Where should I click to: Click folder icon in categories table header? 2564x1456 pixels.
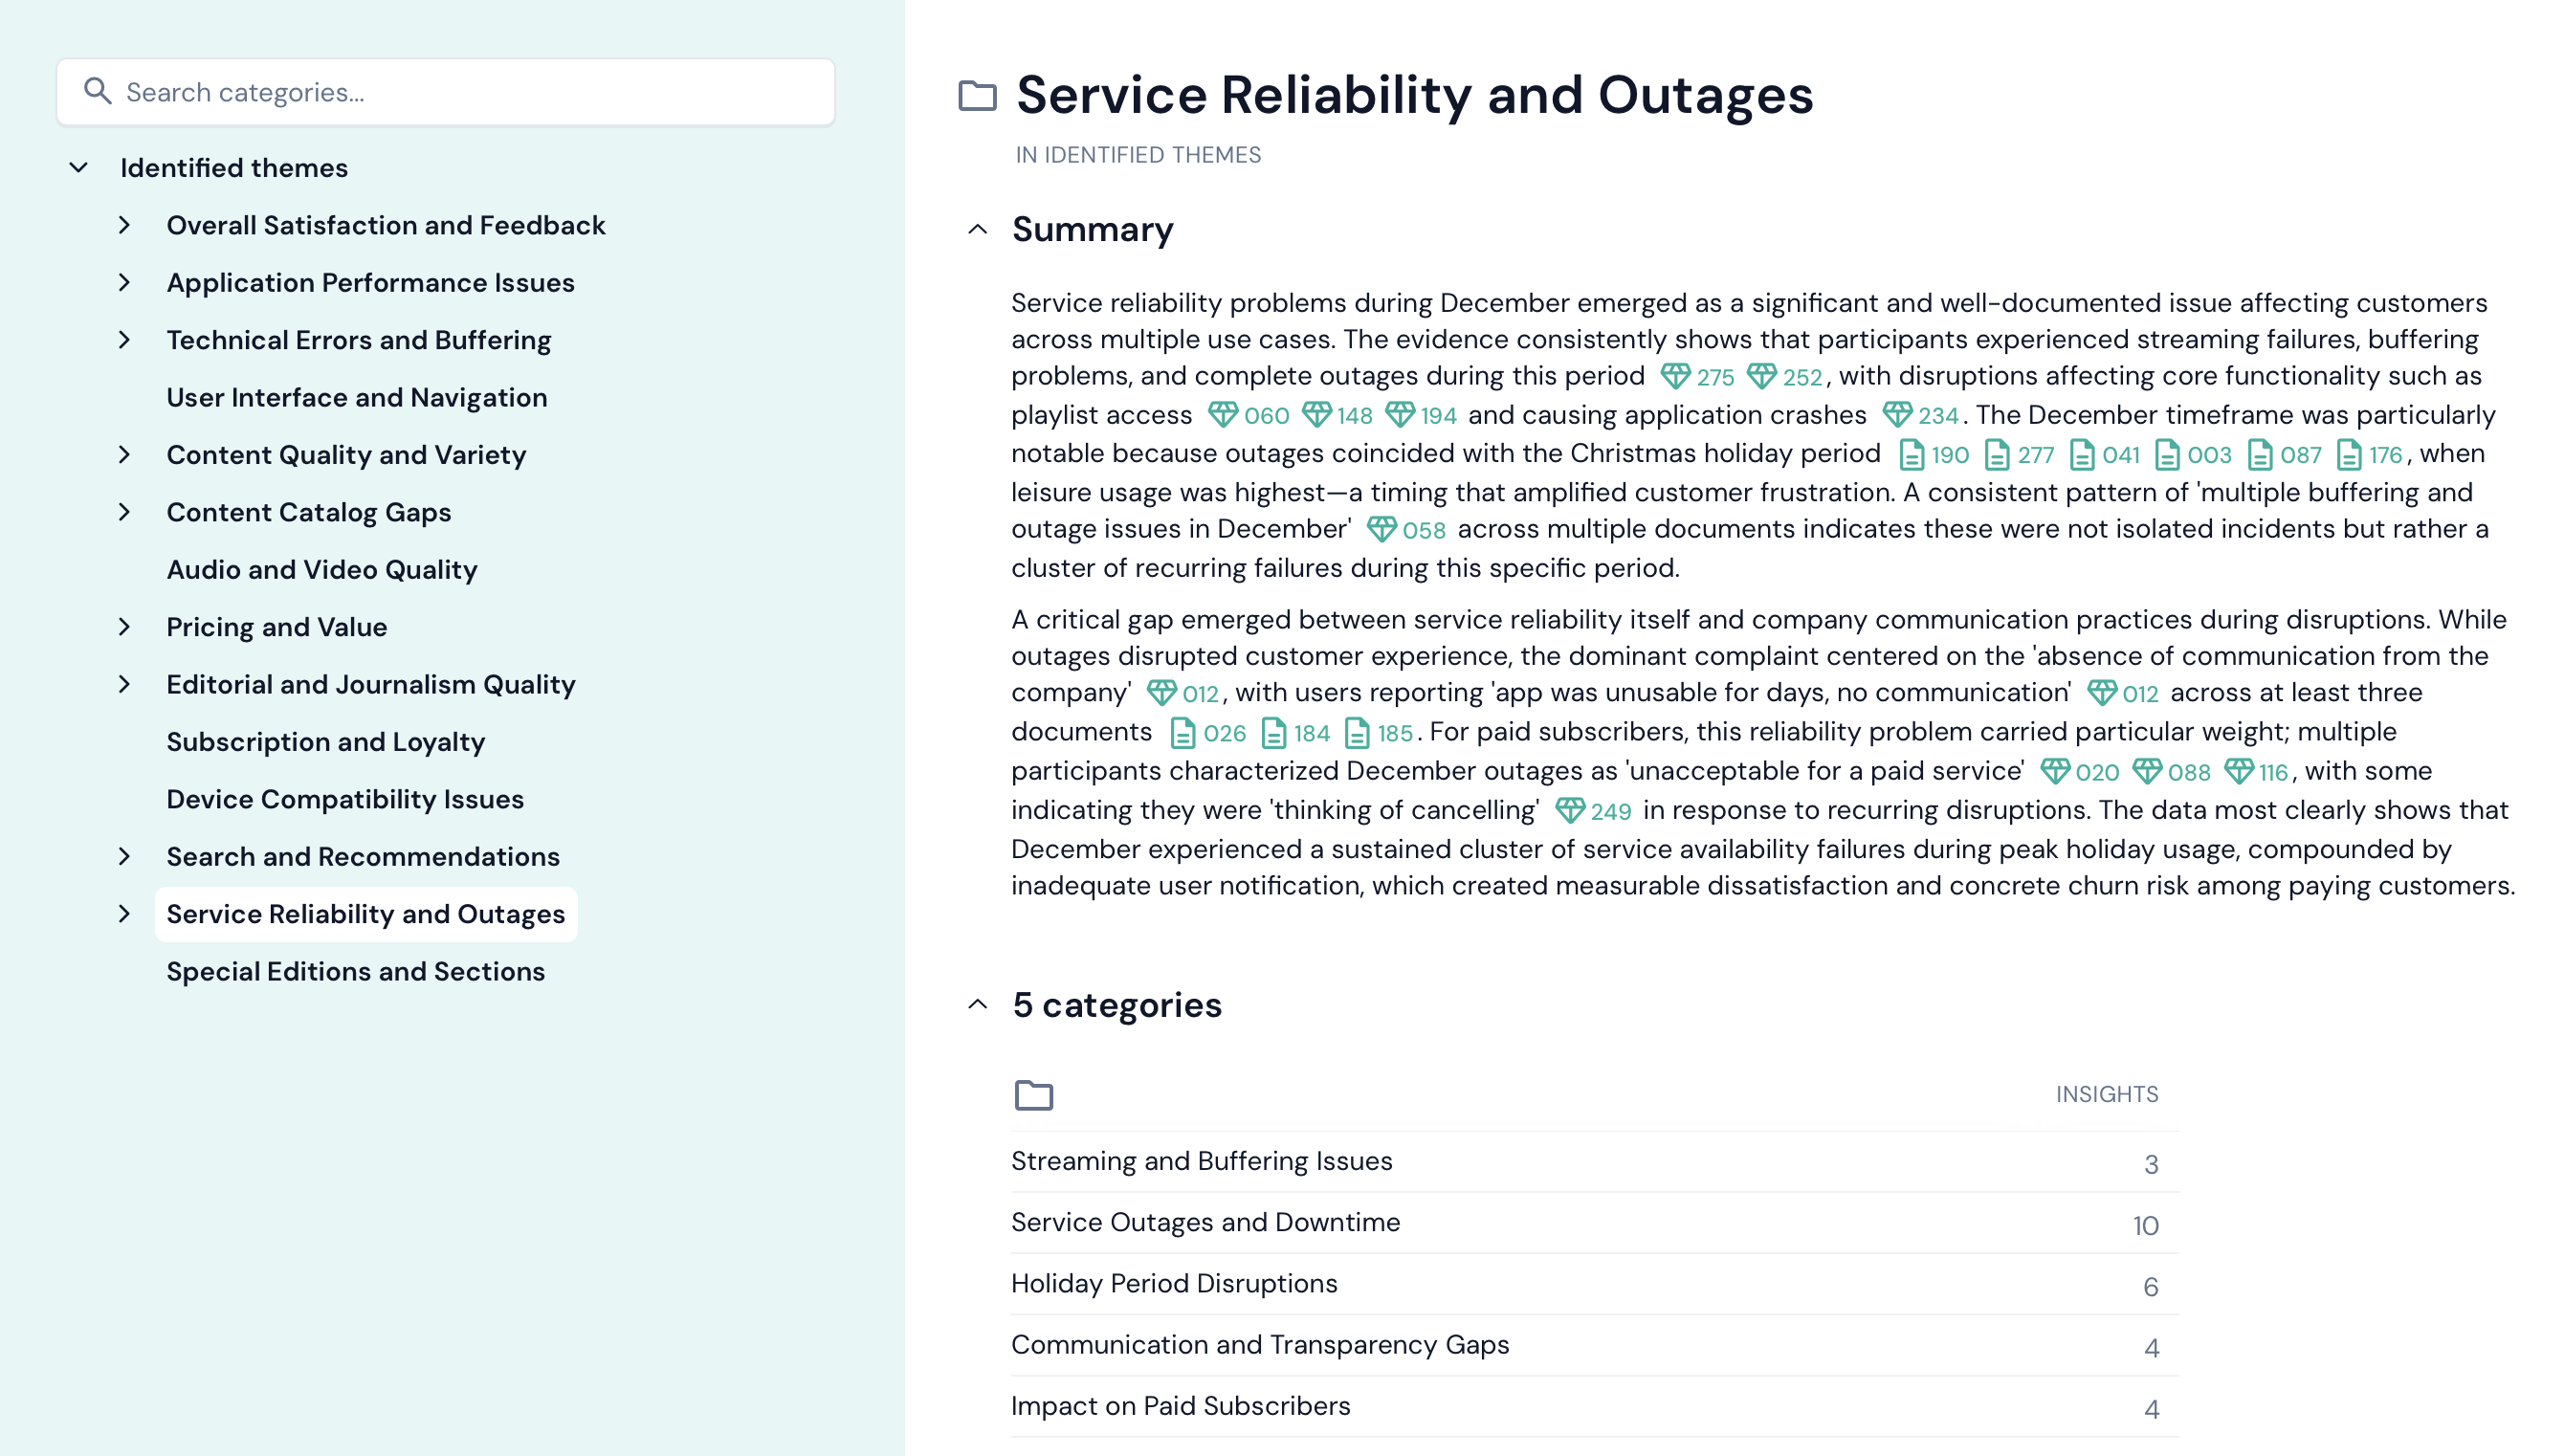1033,1095
